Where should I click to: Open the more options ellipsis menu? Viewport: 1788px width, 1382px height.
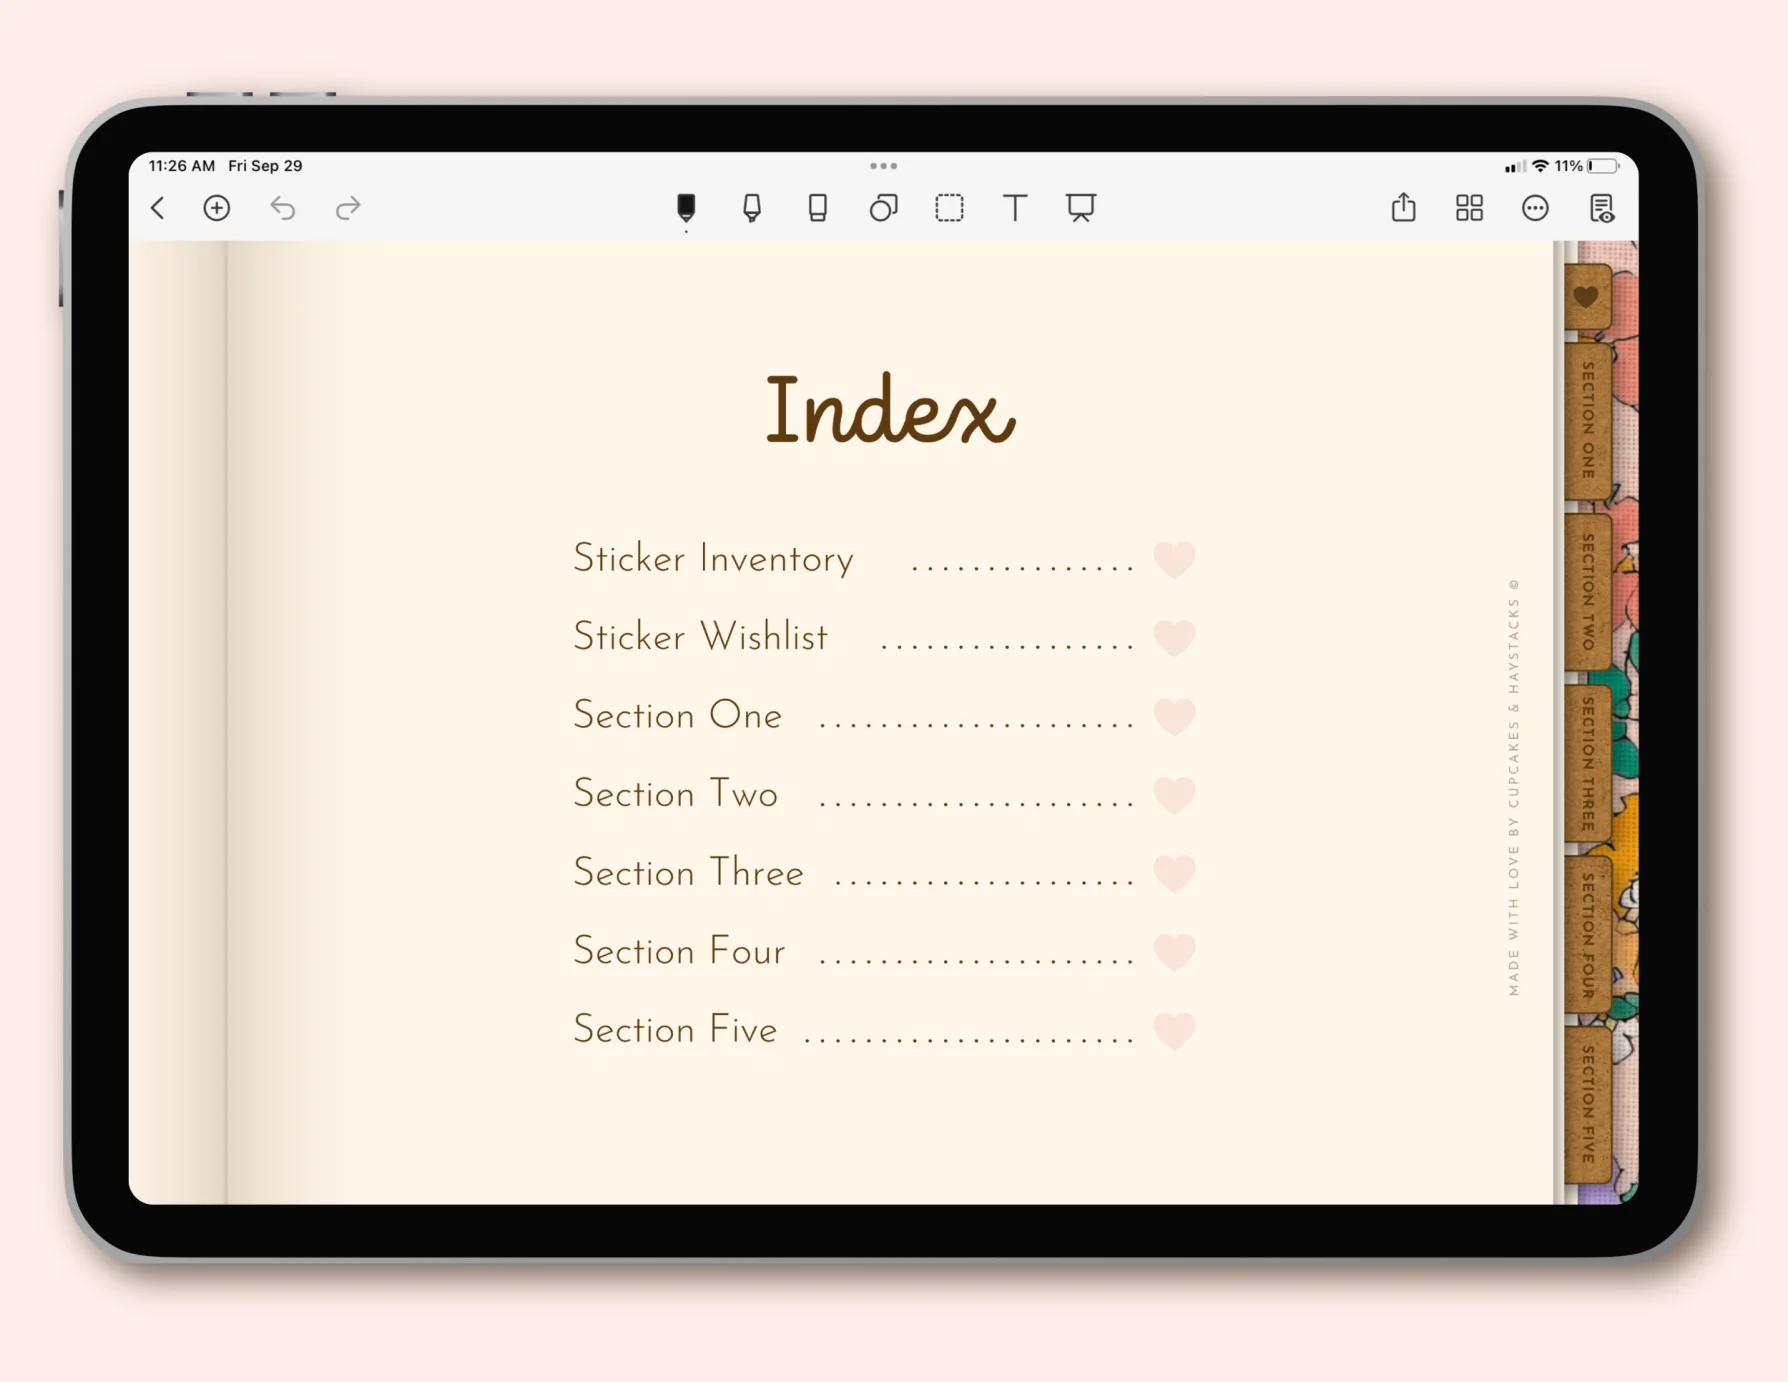tap(1535, 208)
